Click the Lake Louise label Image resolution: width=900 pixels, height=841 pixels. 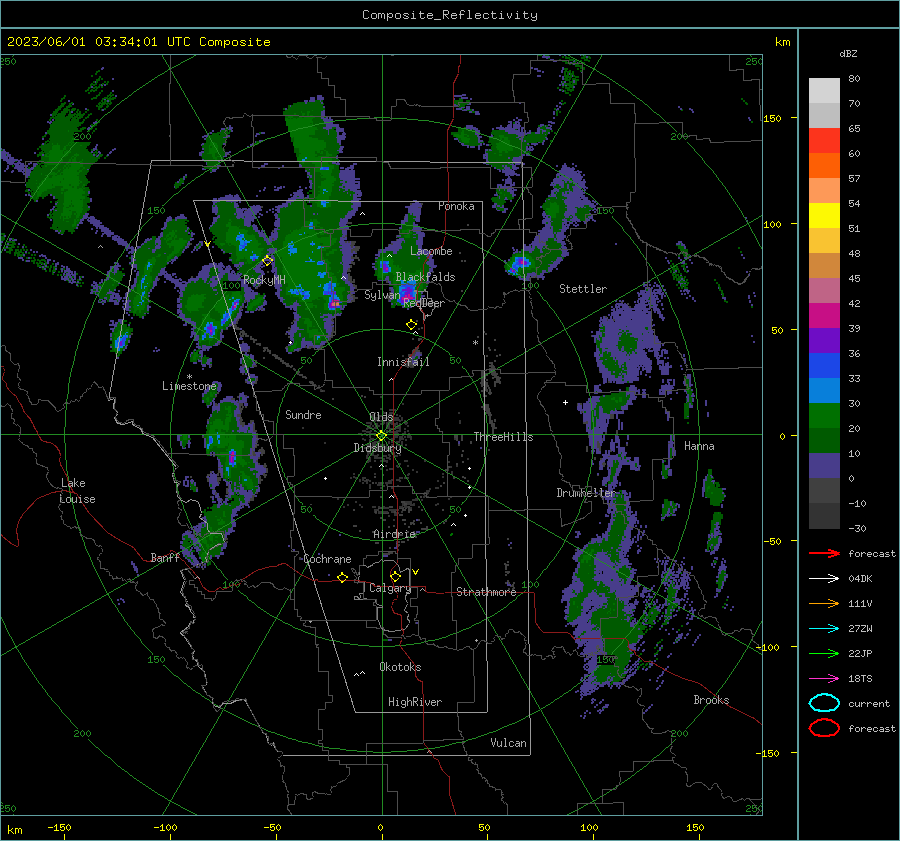tap(77, 491)
